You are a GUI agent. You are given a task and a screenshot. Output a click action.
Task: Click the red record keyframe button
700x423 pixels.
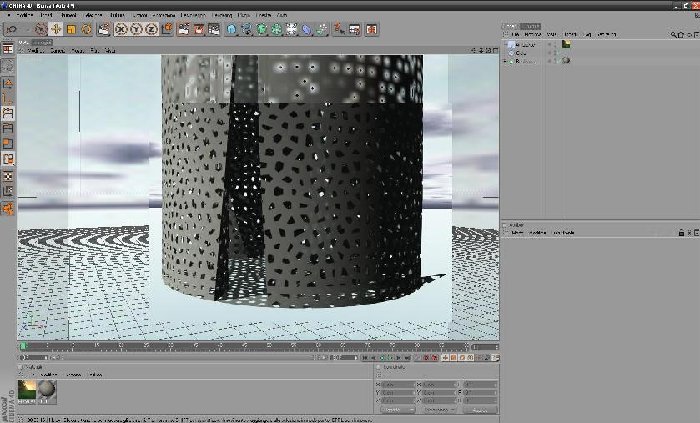[x=426, y=358]
